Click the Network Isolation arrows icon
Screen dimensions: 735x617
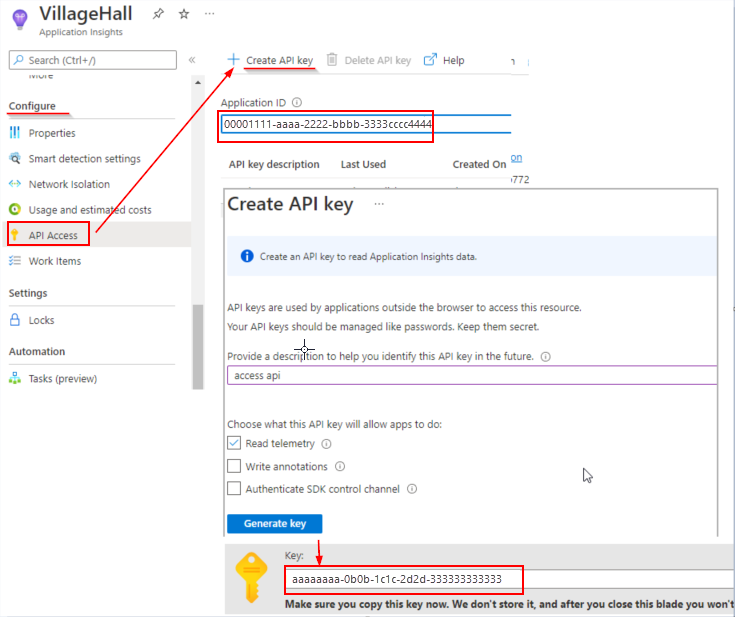pyautogui.click(x=15, y=184)
